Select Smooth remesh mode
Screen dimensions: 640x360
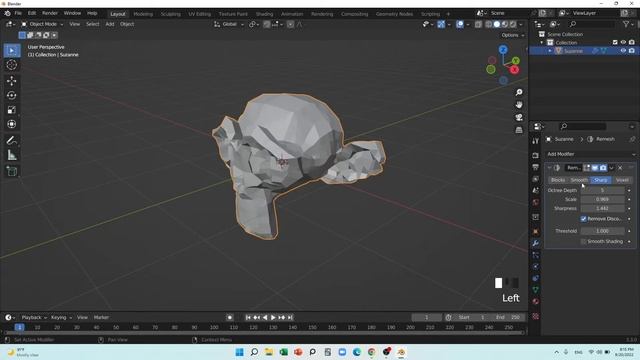point(579,180)
